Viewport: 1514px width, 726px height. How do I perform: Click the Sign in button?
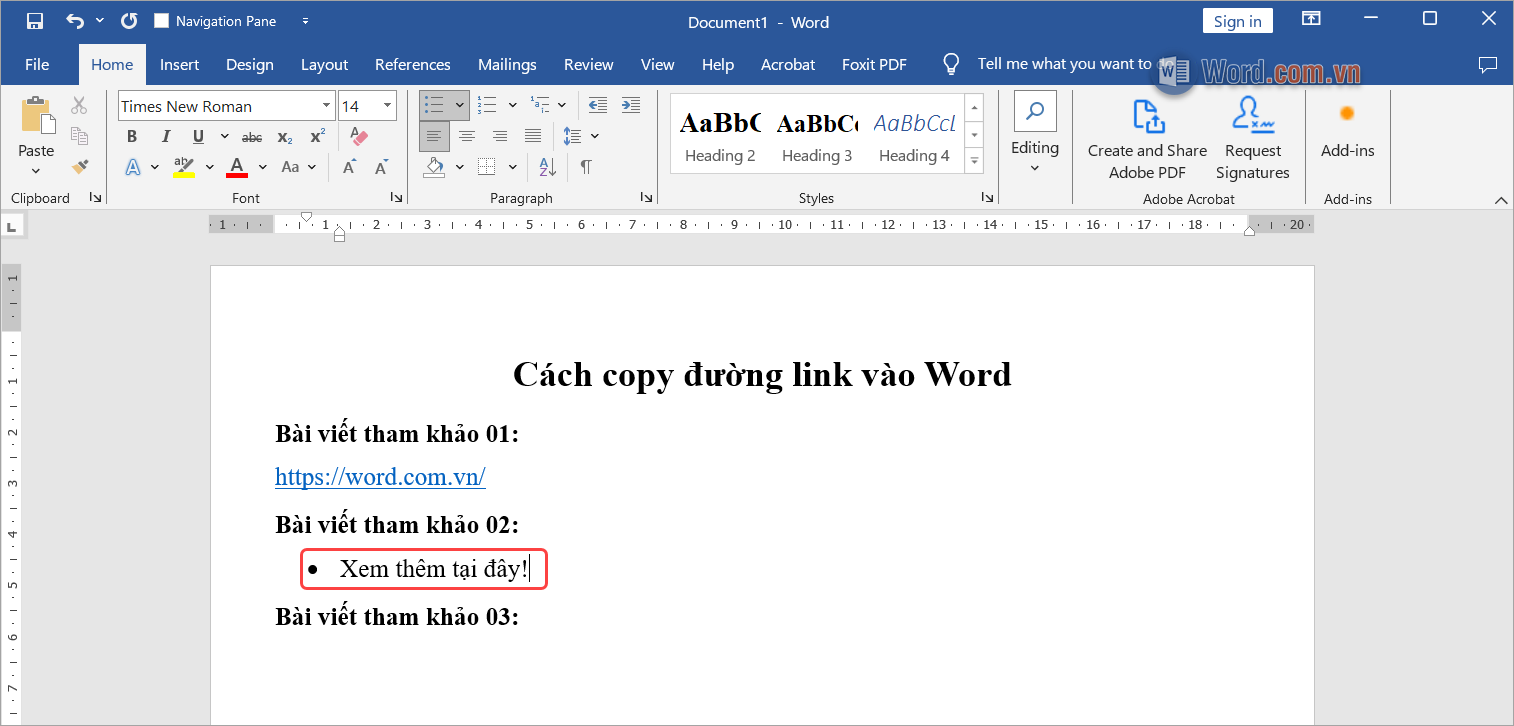point(1238,21)
